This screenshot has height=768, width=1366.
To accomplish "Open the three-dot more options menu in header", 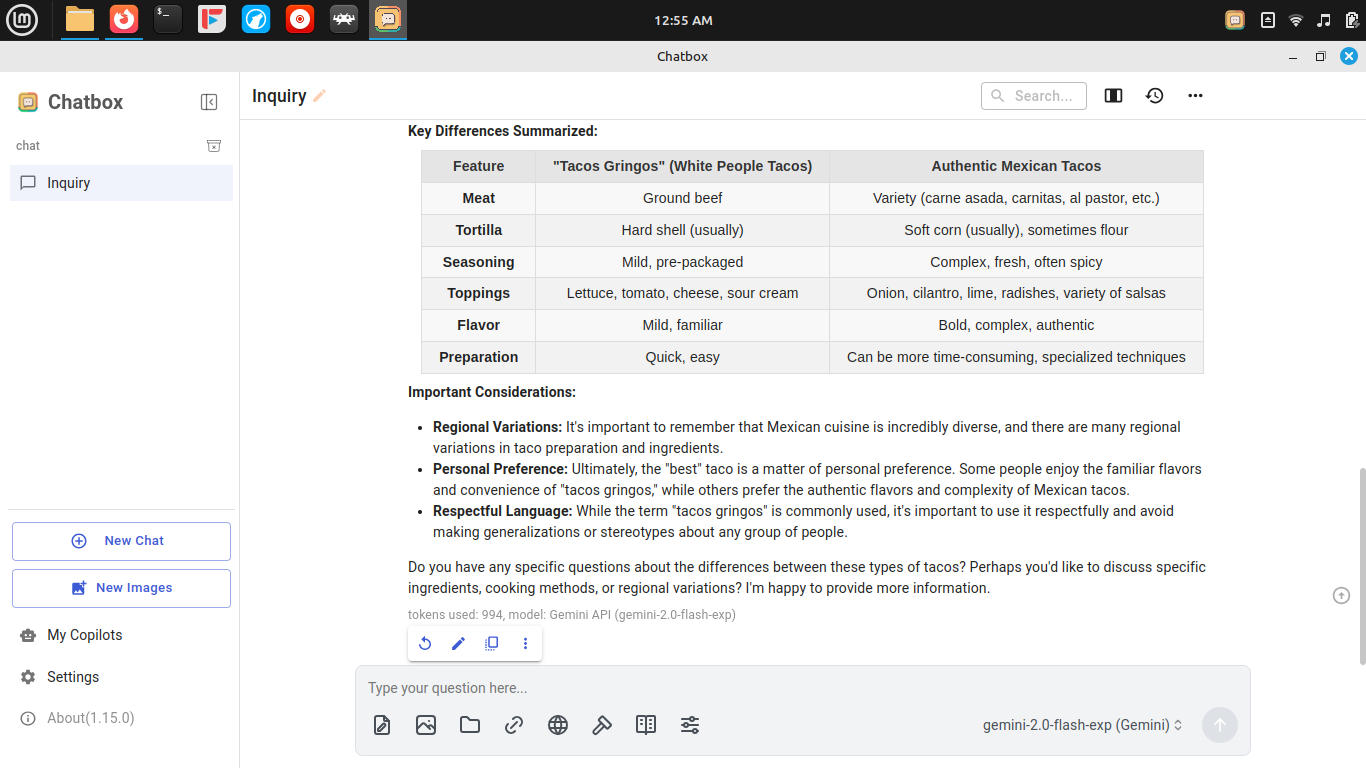I will (1195, 96).
